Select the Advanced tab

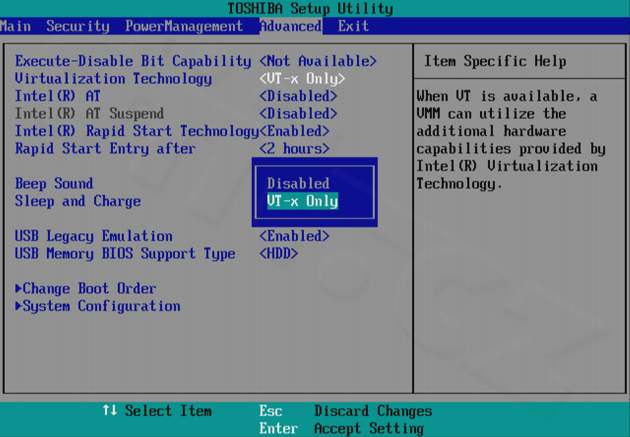tap(290, 27)
